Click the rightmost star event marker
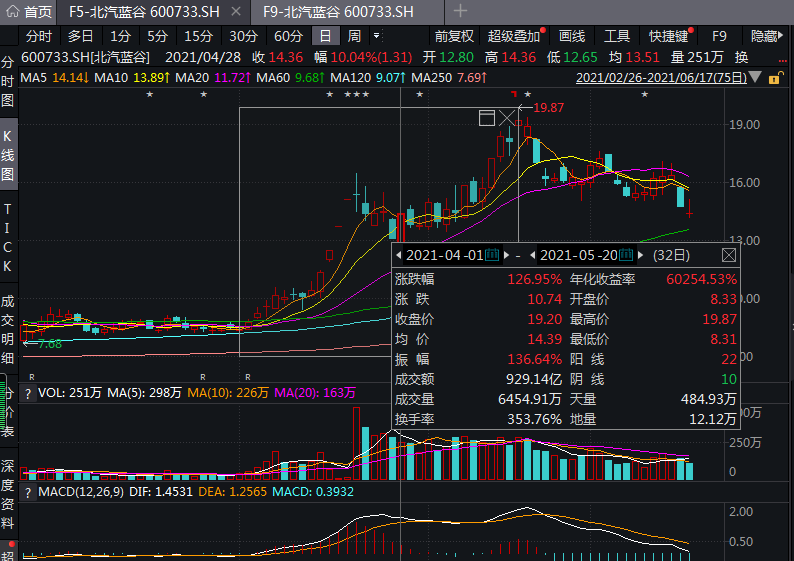The image size is (794, 561). pos(644,95)
